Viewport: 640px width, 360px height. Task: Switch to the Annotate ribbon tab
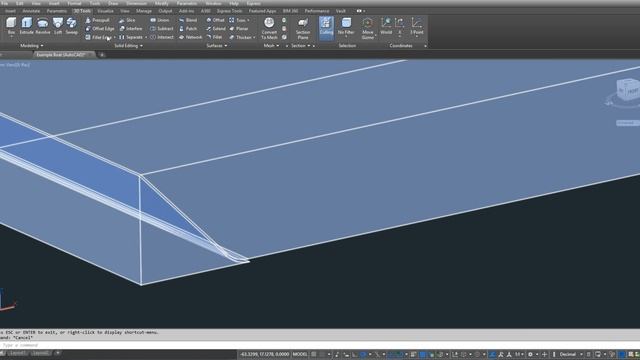click(31, 11)
